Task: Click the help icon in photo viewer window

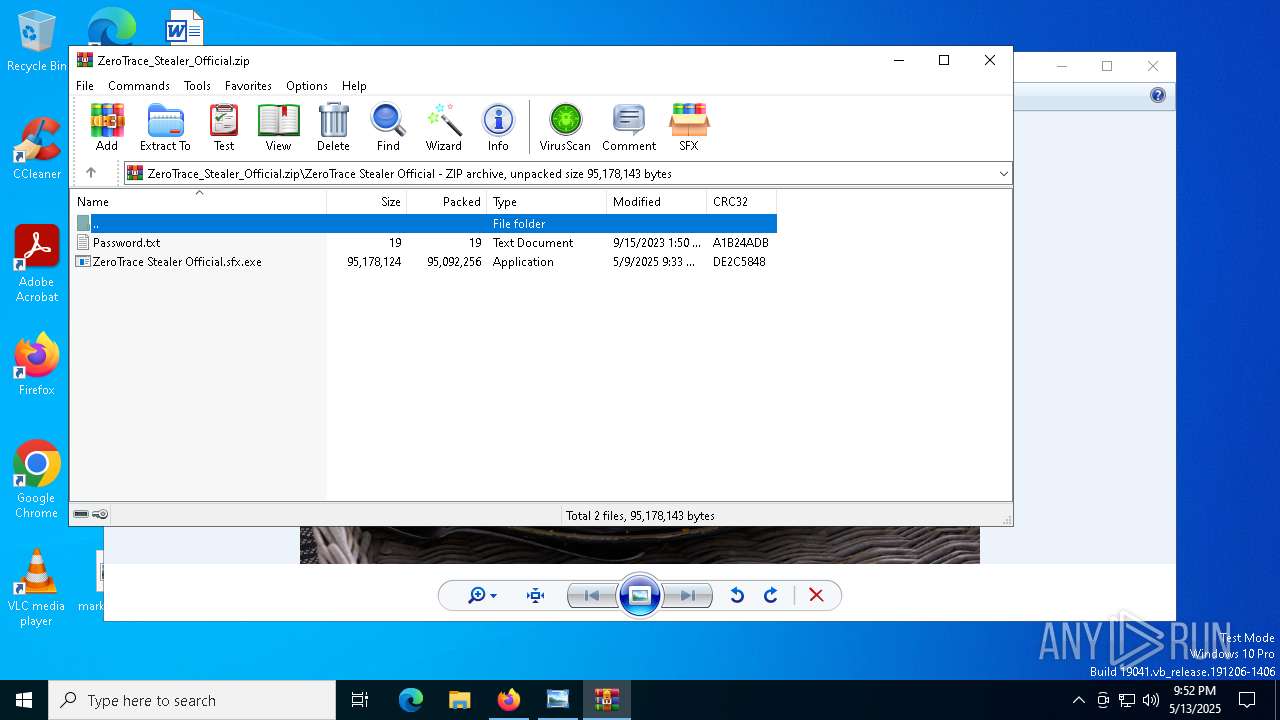Action: click(1158, 95)
